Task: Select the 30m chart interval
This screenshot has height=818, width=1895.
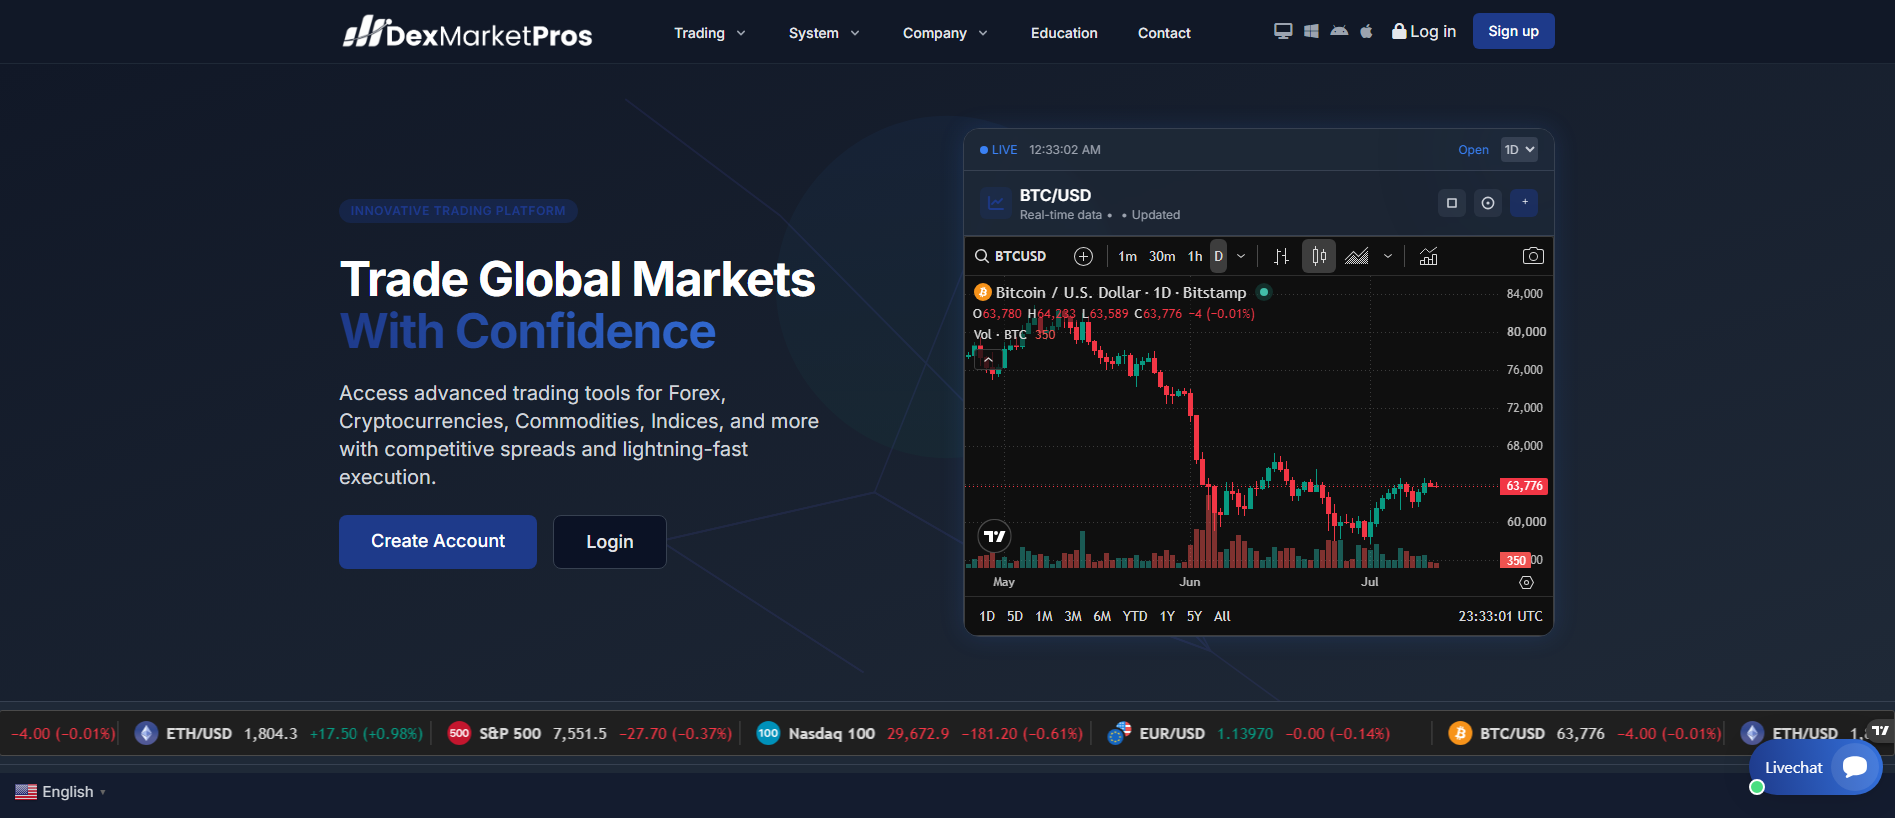Action: point(1162,256)
